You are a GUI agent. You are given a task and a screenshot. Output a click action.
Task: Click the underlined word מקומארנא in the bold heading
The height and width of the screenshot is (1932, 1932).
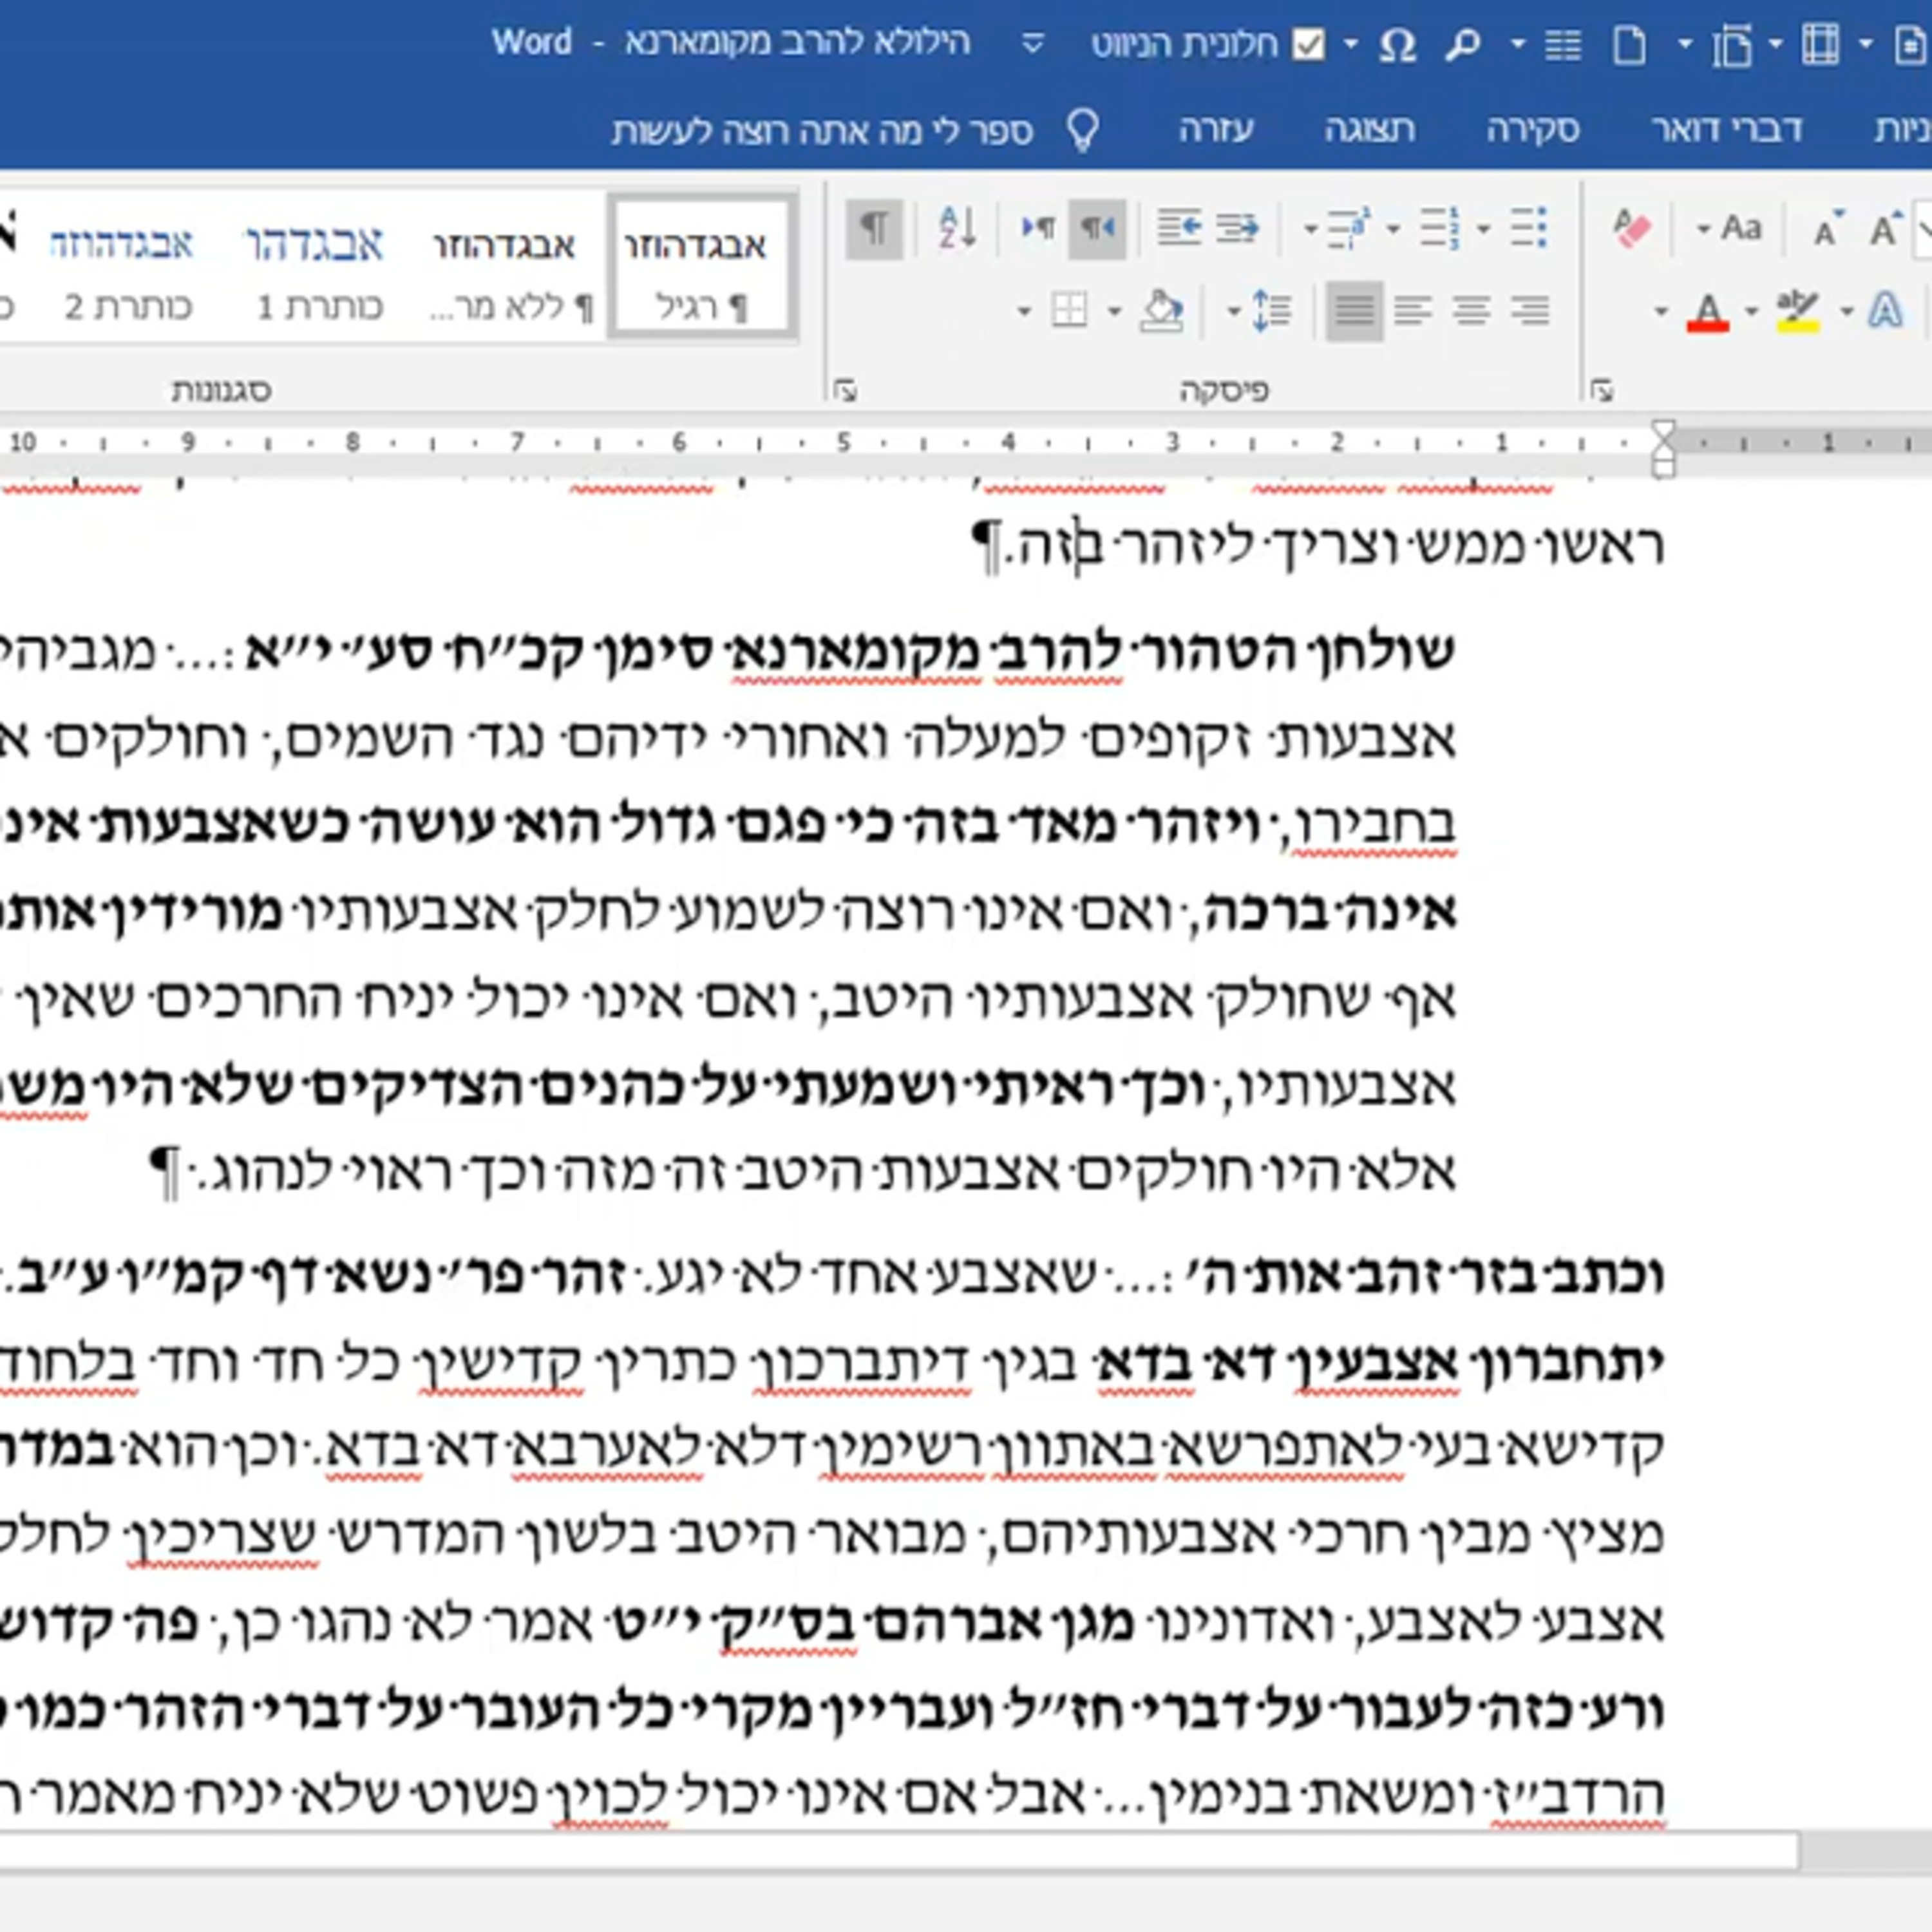[855, 652]
